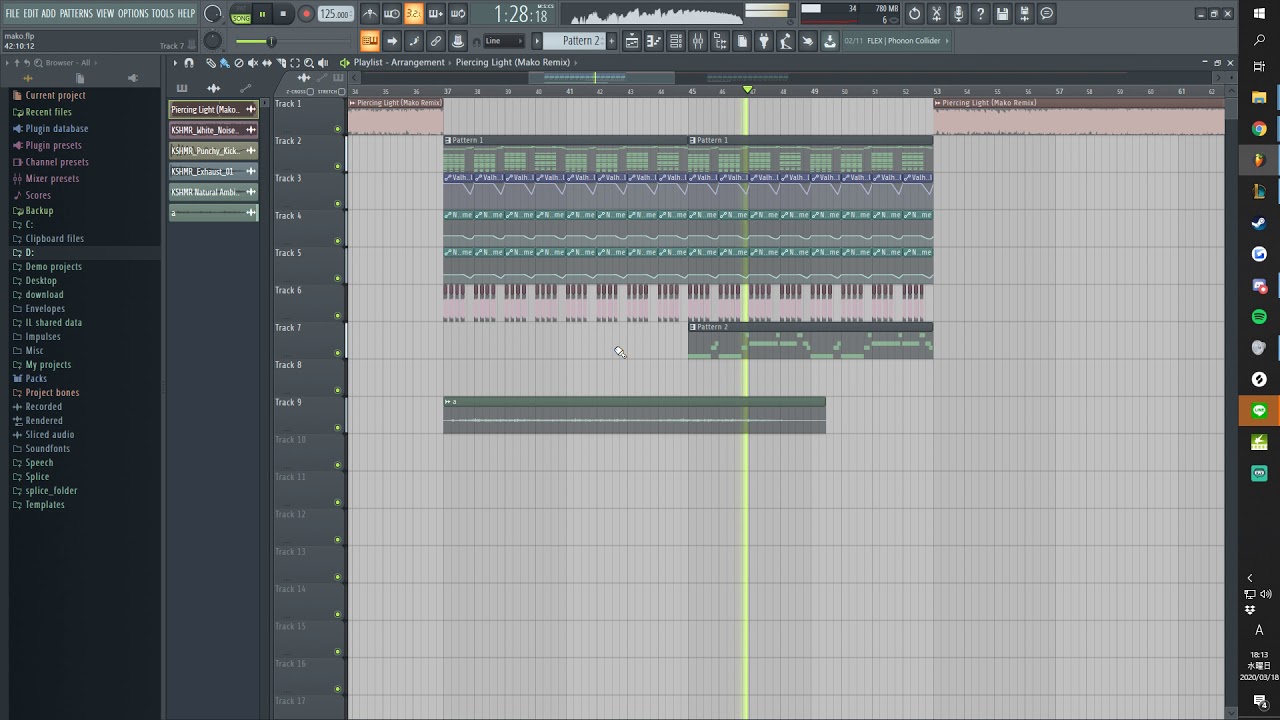This screenshot has height=720, width=1280.
Task: Open the playlist options arrow menu
Action: coord(175,63)
